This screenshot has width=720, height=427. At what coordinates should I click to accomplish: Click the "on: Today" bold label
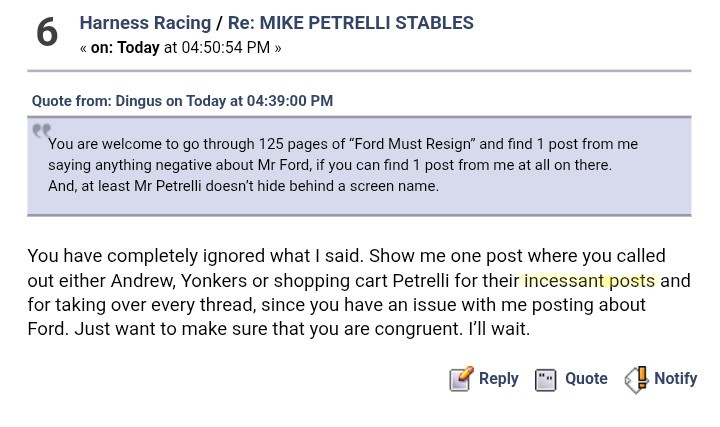(x=125, y=47)
